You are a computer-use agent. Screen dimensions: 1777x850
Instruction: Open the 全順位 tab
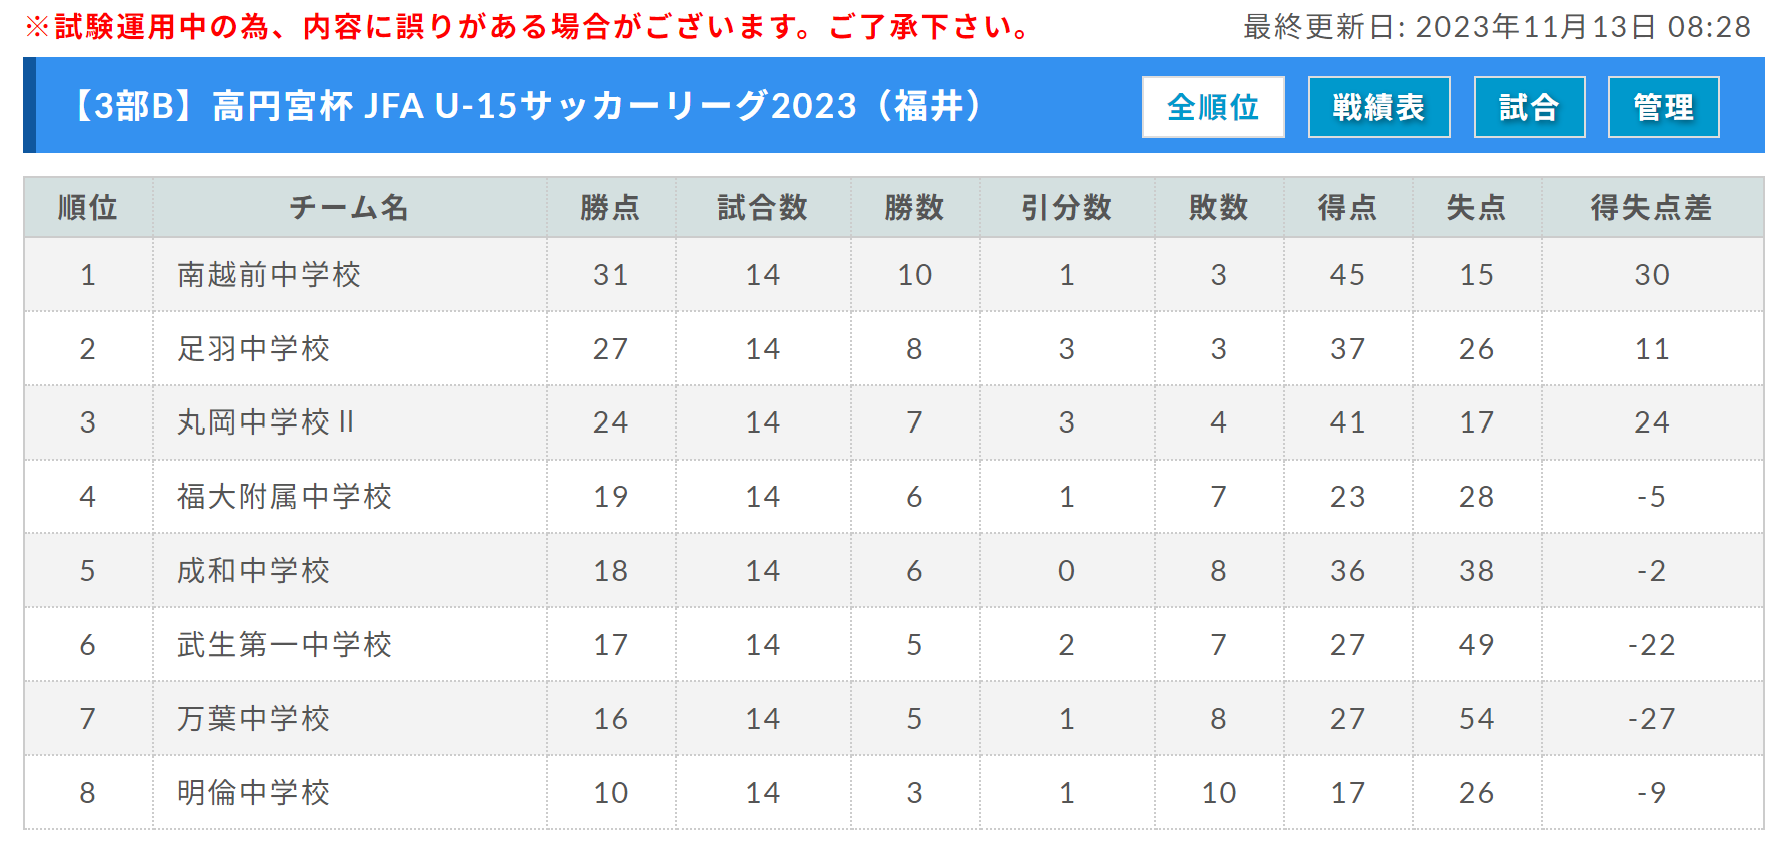click(x=1213, y=107)
